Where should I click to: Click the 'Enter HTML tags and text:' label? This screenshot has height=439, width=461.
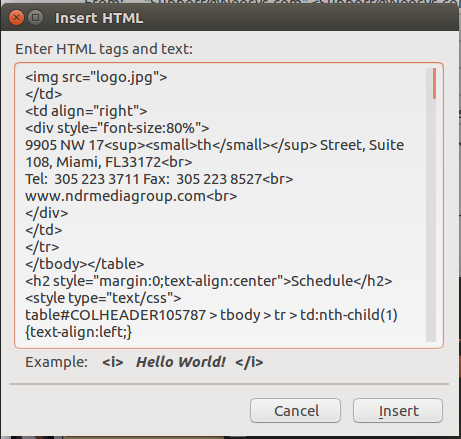(x=104, y=49)
